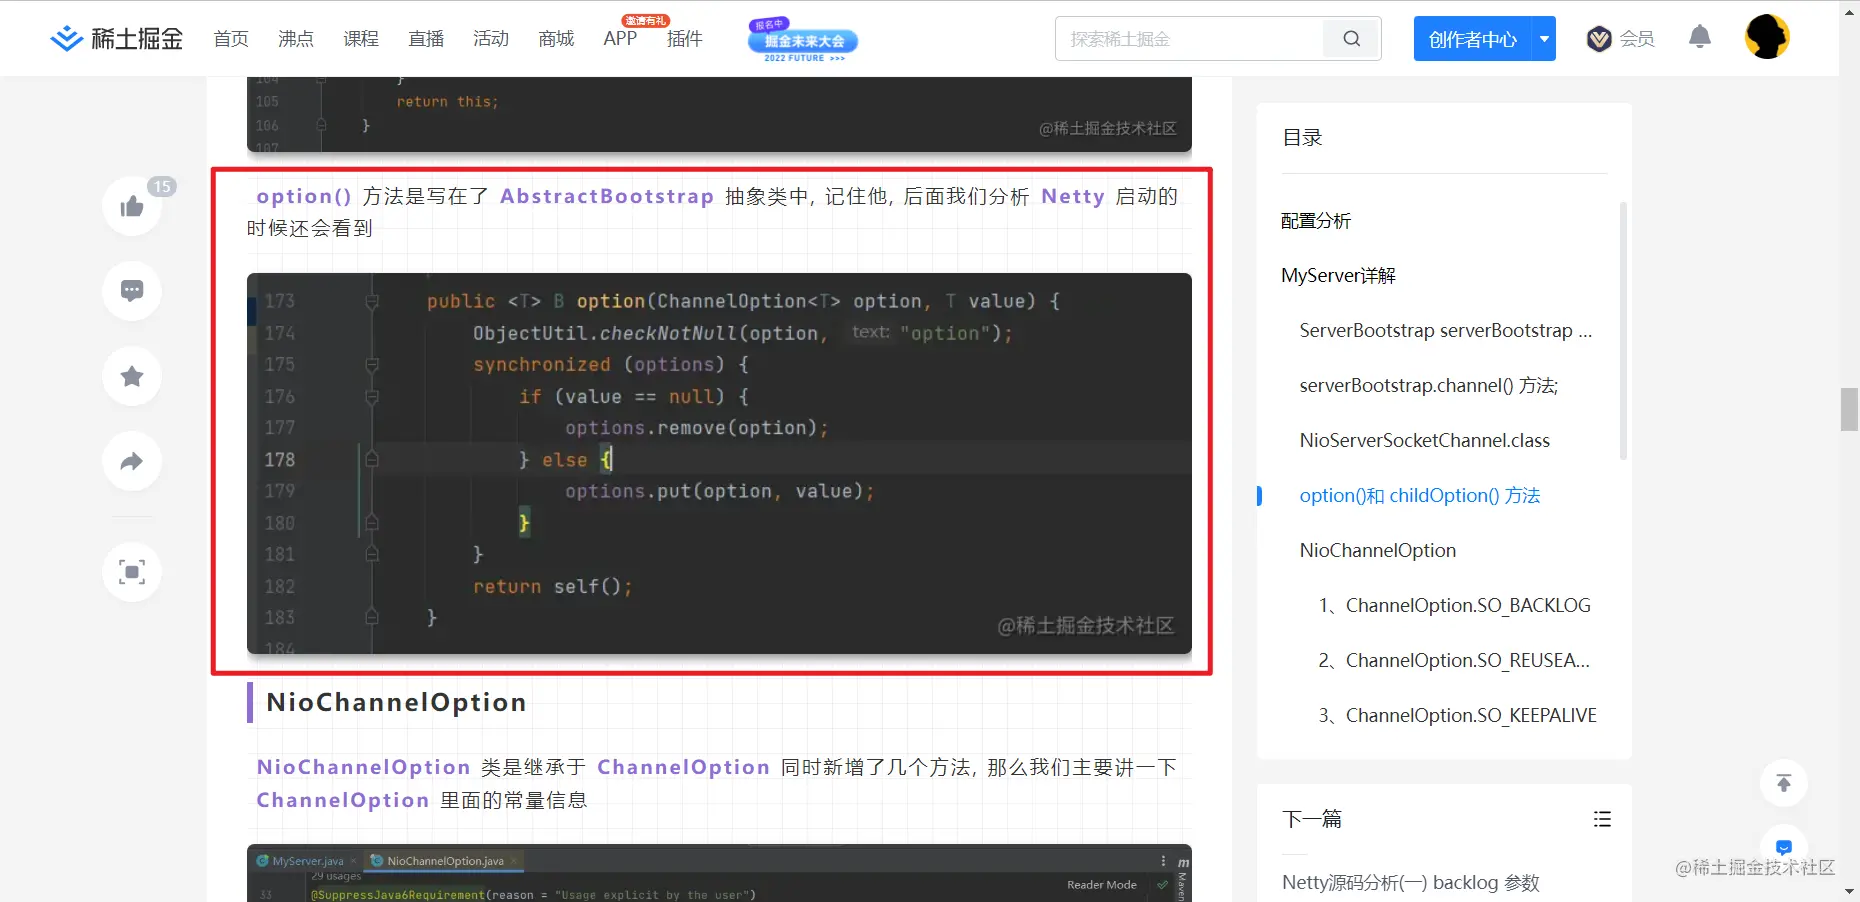The width and height of the screenshot is (1860, 902).
Task: Open next article Netty源码分析(一) backlog 参数
Action: 1410,883
